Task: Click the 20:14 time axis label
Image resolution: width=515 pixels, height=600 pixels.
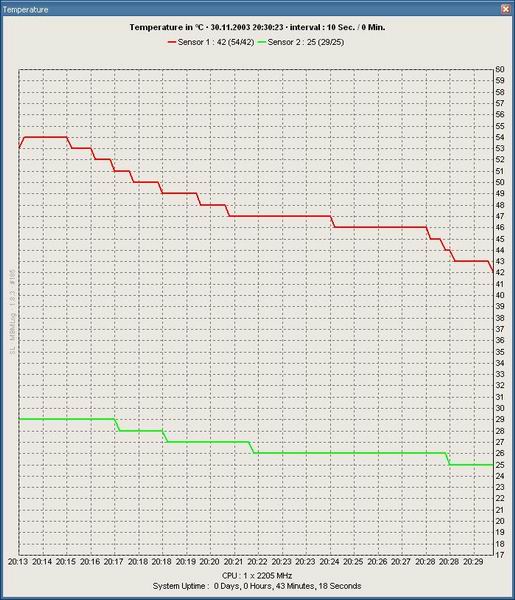Action: 42,562
